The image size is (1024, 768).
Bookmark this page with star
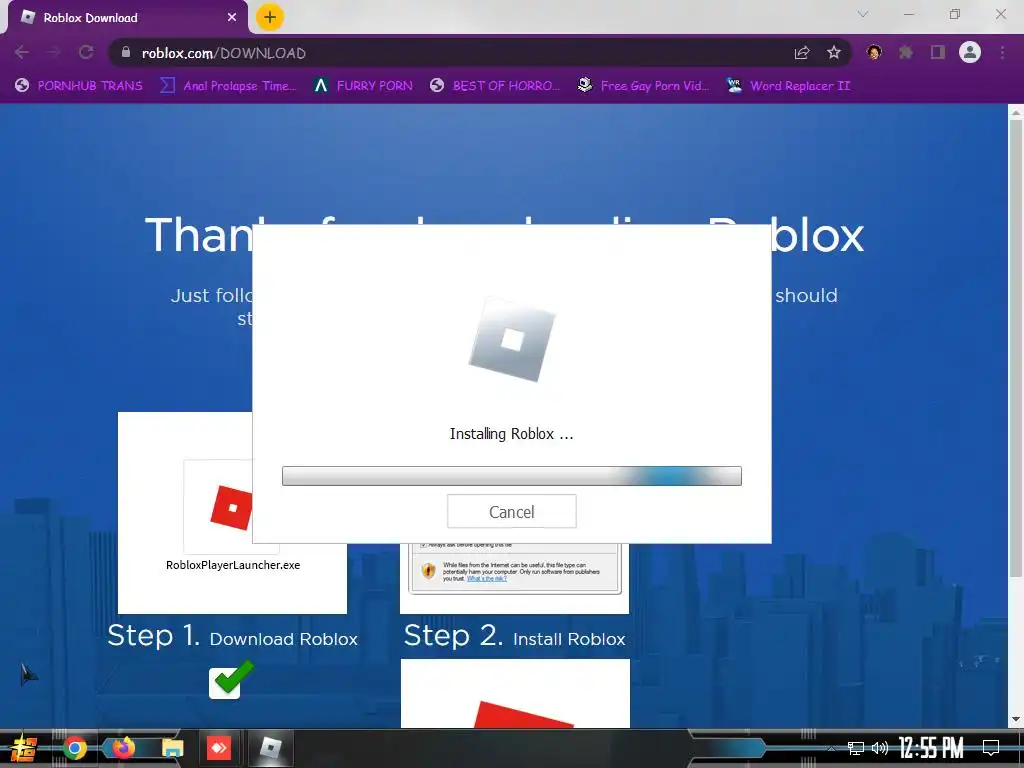834,53
